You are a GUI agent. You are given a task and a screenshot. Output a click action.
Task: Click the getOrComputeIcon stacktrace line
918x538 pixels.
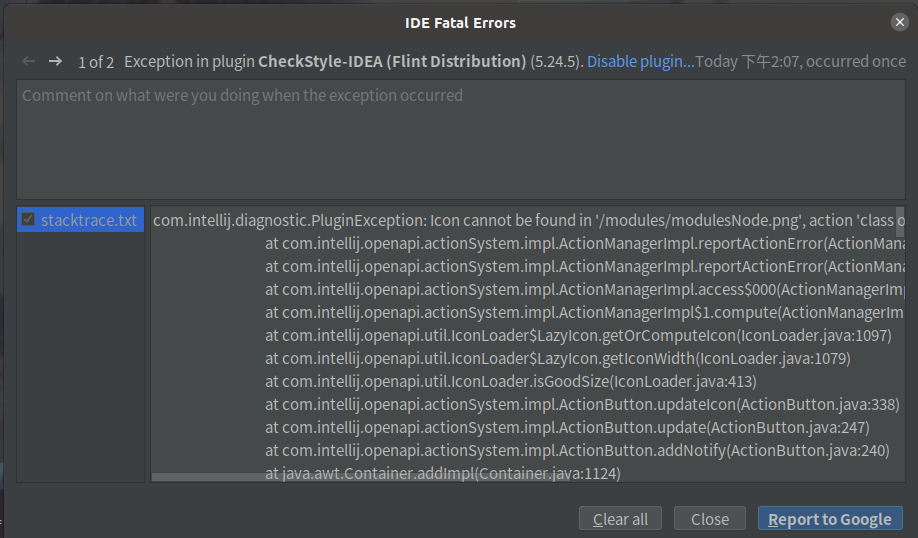tap(578, 335)
